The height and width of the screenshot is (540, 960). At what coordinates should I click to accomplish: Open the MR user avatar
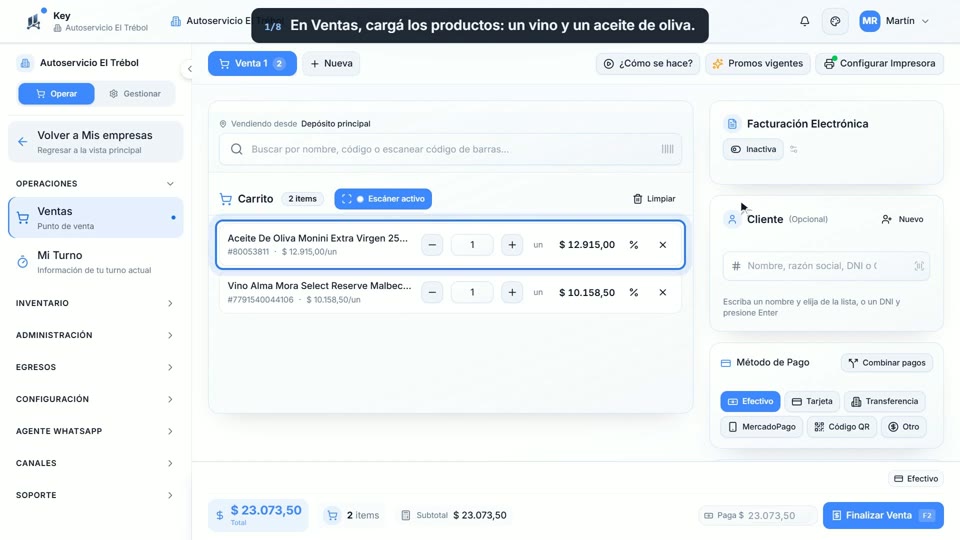coord(869,21)
